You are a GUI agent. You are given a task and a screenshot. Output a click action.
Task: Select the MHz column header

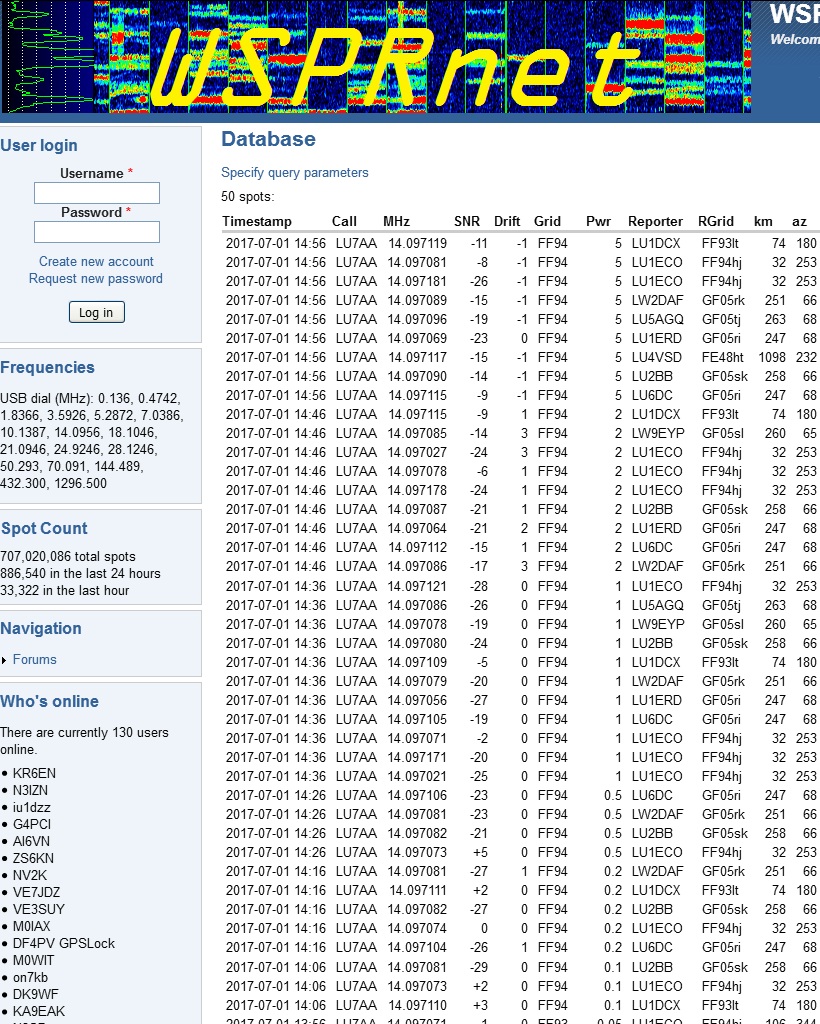click(x=396, y=221)
